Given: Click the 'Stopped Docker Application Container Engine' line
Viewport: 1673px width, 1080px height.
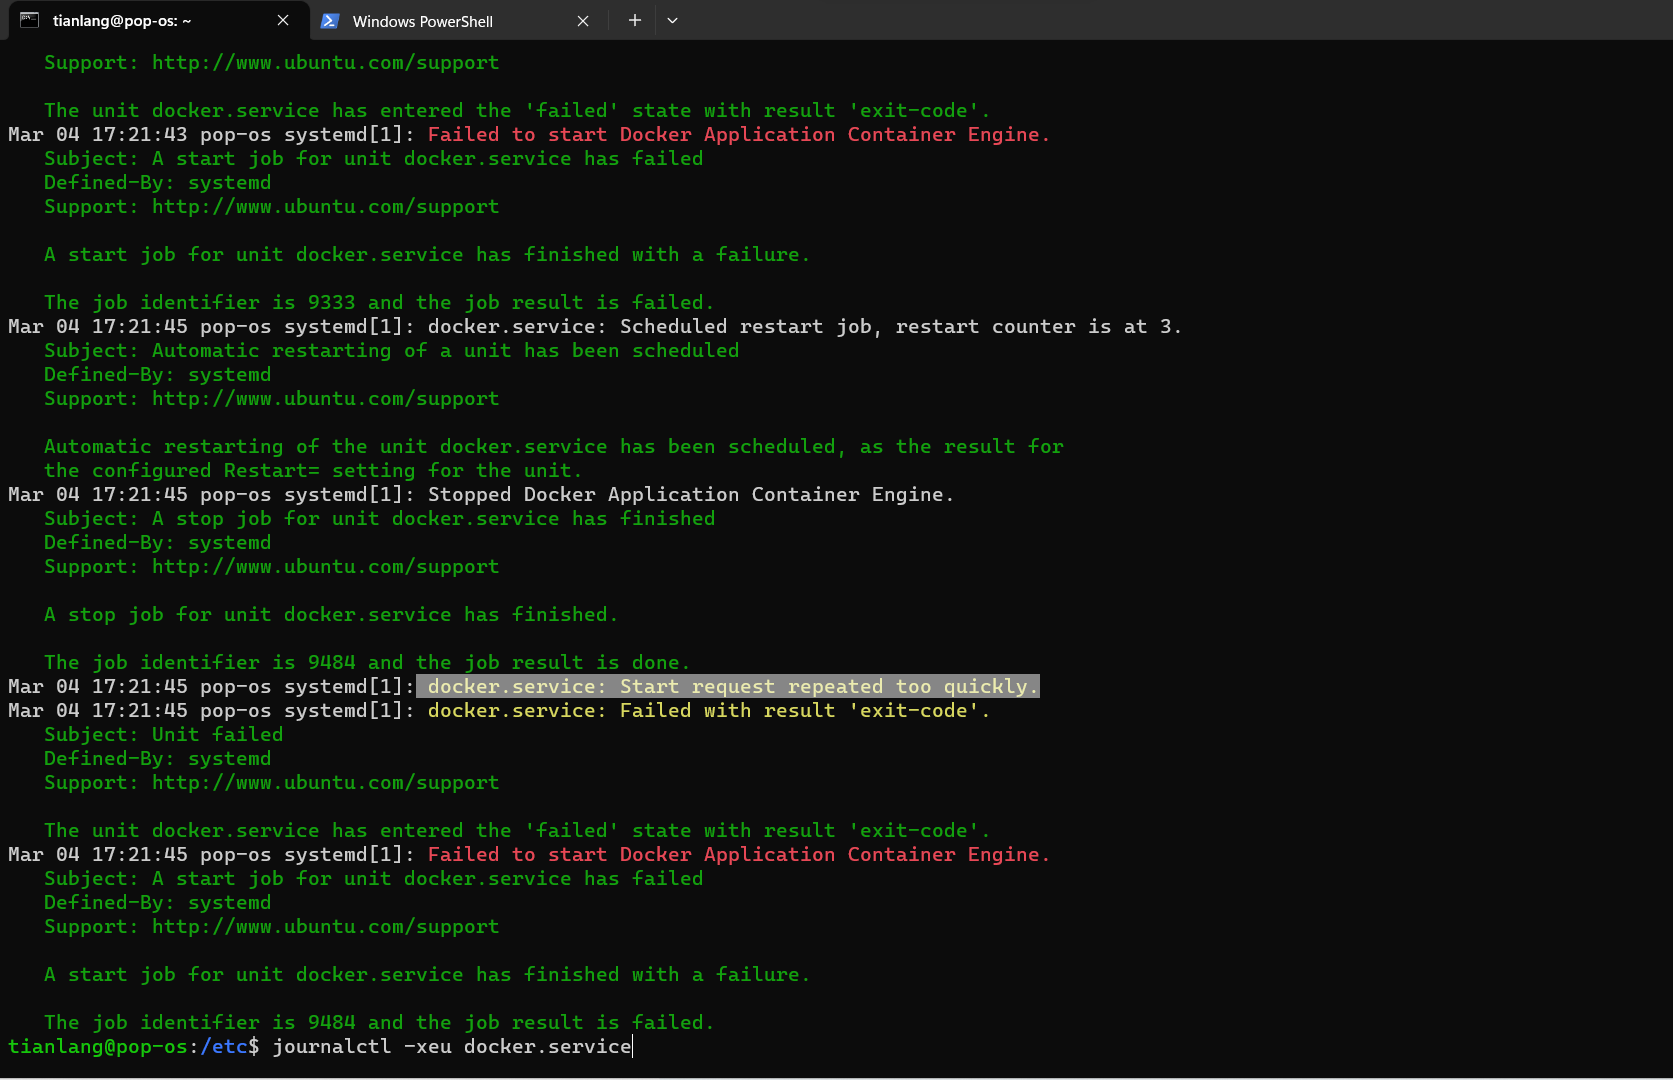Looking at the screenshot, I should point(481,494).
